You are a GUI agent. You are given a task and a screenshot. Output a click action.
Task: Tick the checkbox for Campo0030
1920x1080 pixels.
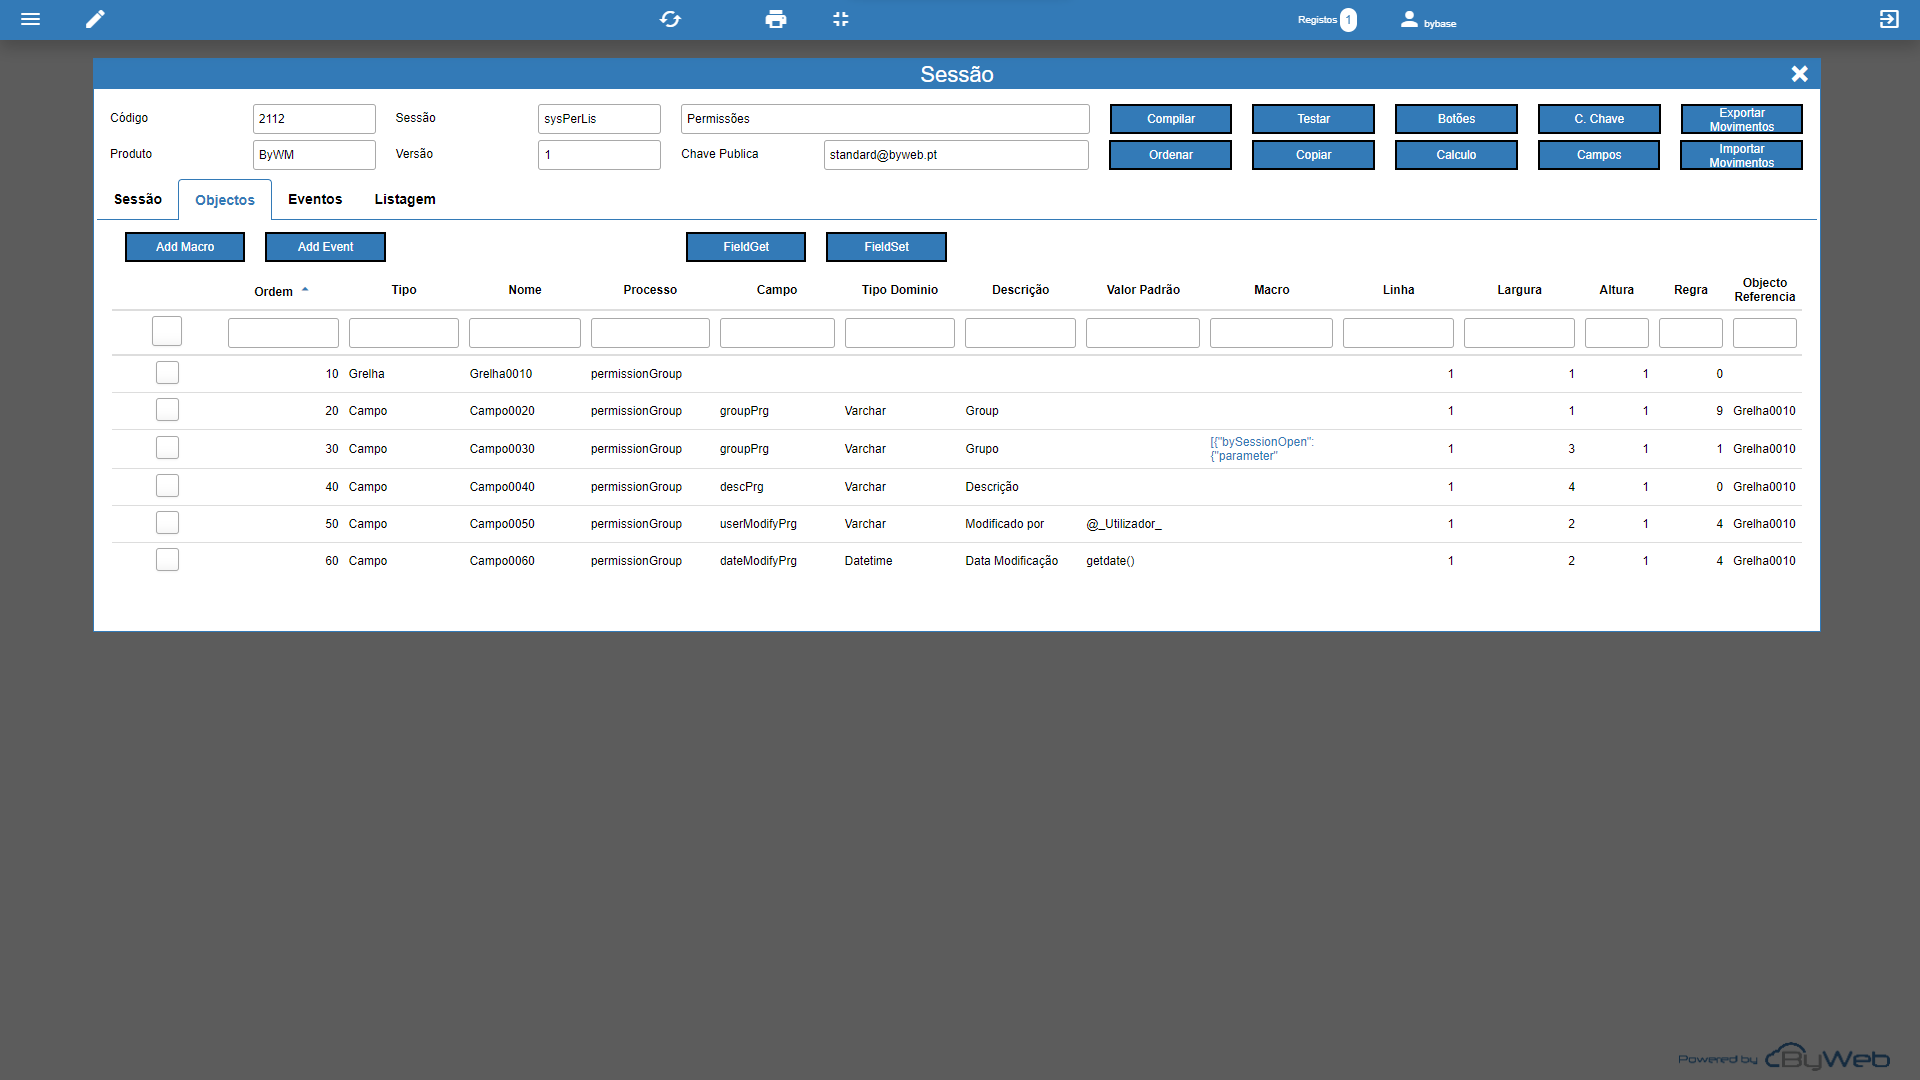[x=167, y=448]
